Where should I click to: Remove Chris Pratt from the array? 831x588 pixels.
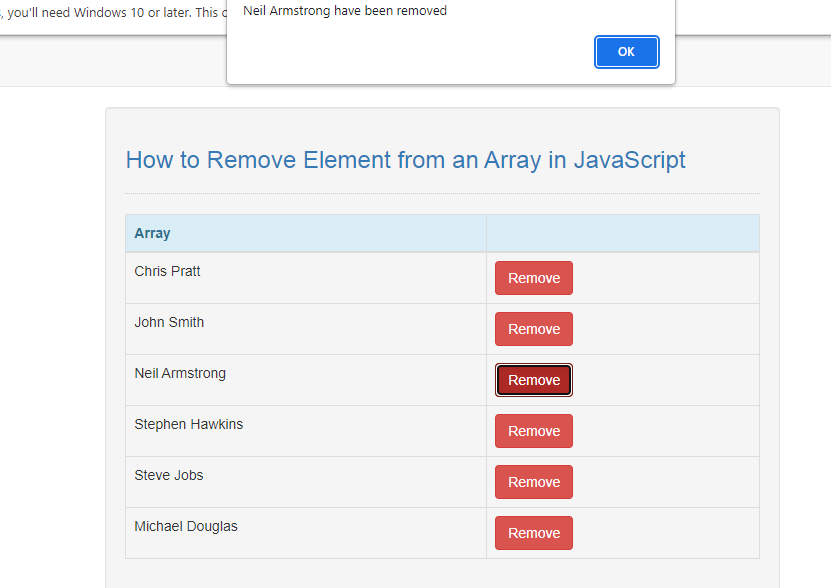click(x=534, y=278)
